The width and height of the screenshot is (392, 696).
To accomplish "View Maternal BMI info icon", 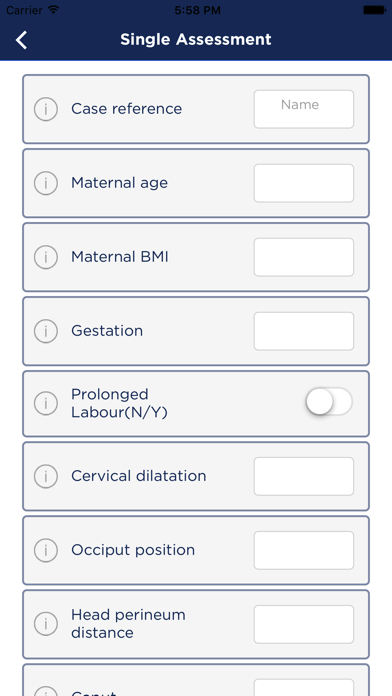I will click(x=46, y=257).
